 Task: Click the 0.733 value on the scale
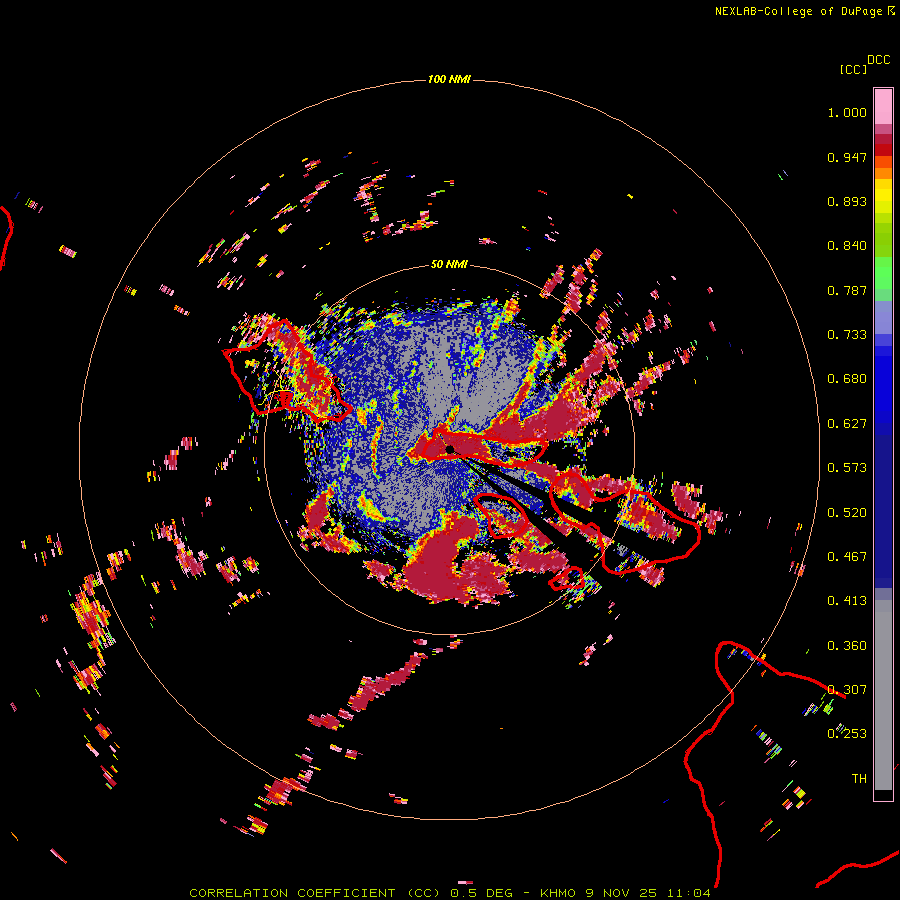pyautogui.click(x=847, y=335)
